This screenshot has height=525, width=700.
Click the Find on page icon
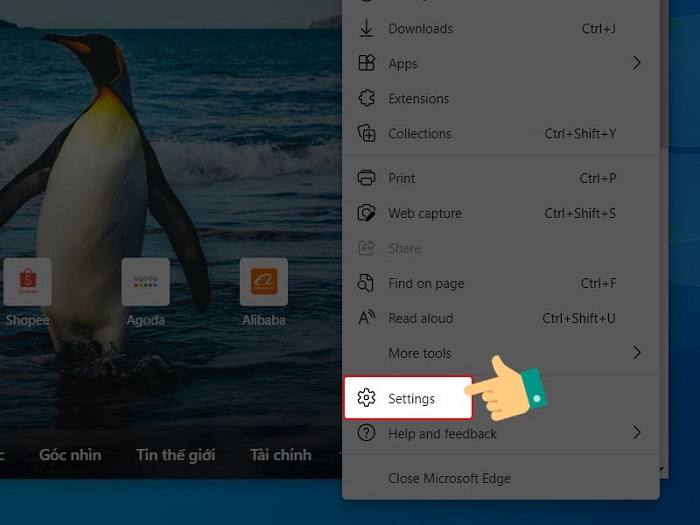click(x=367, y=283)
